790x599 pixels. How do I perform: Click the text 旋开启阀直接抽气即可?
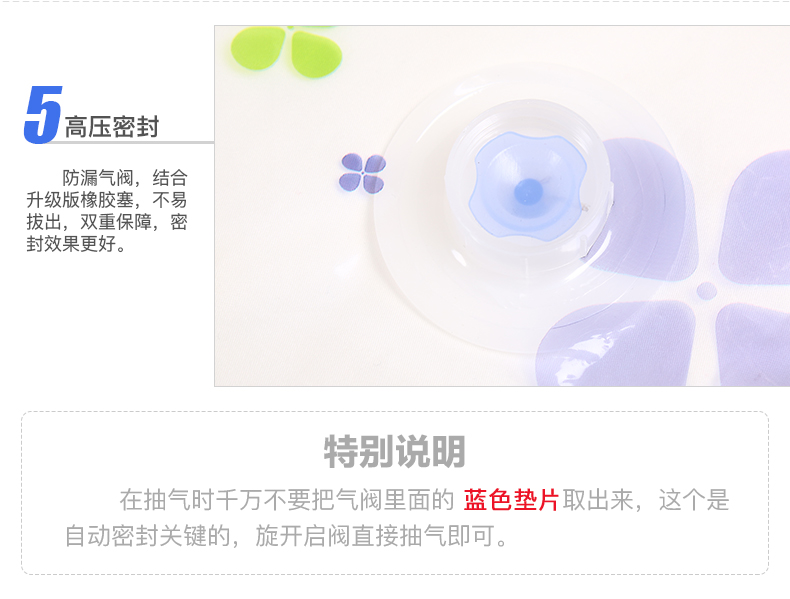pyautogui.click(x=375, y=536)
